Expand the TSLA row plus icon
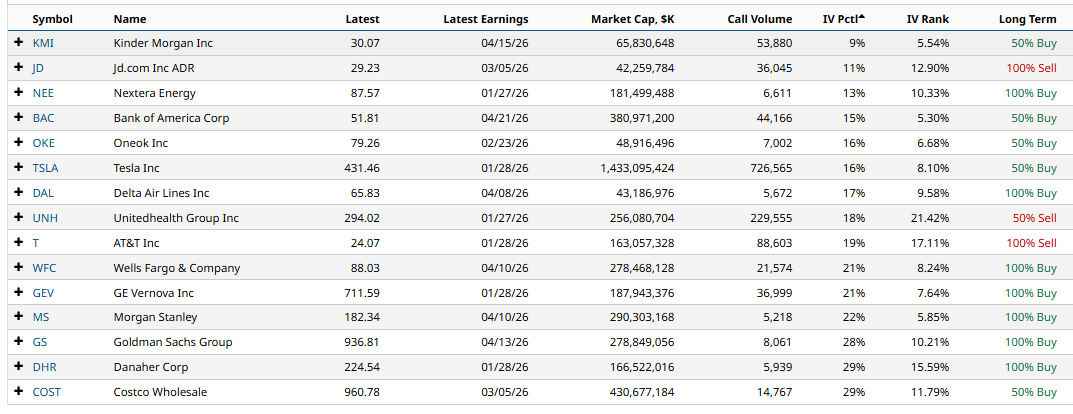 (x=18, y=168)
